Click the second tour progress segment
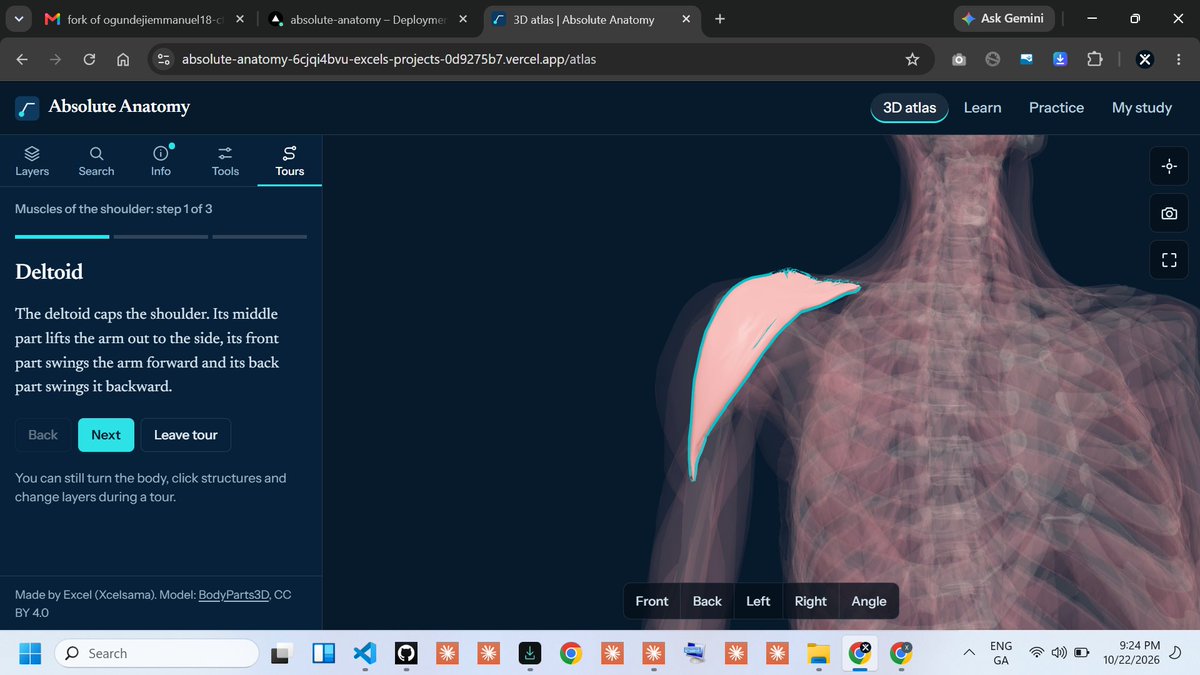This screenshot has height=675, width=1200. click(x=161, y=237)
